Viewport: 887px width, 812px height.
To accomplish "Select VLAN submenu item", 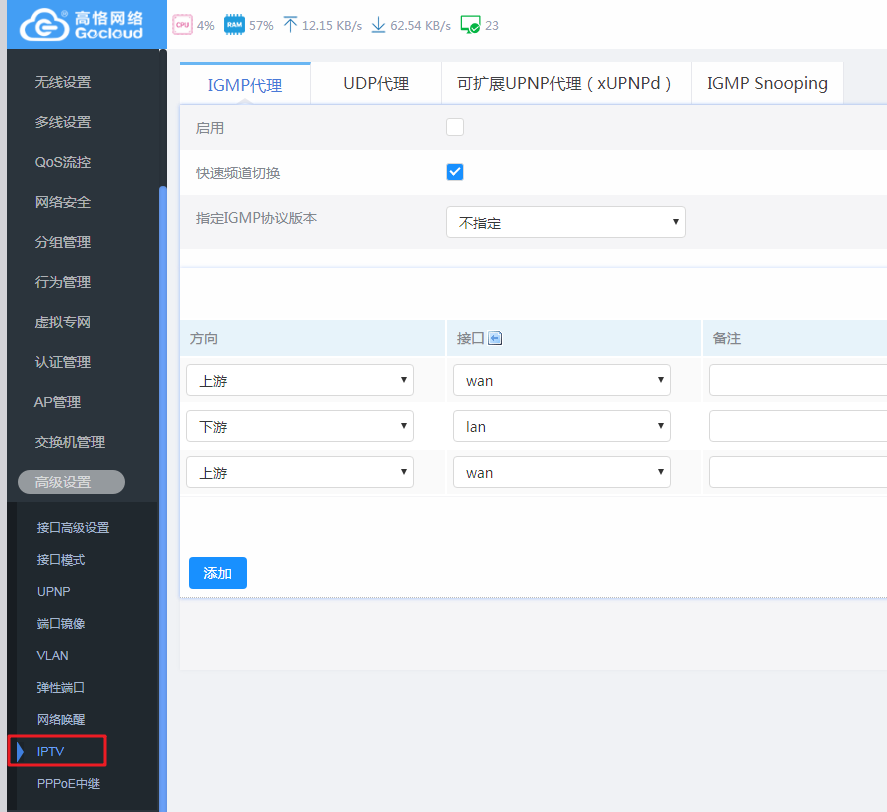I will click(52, 655).
